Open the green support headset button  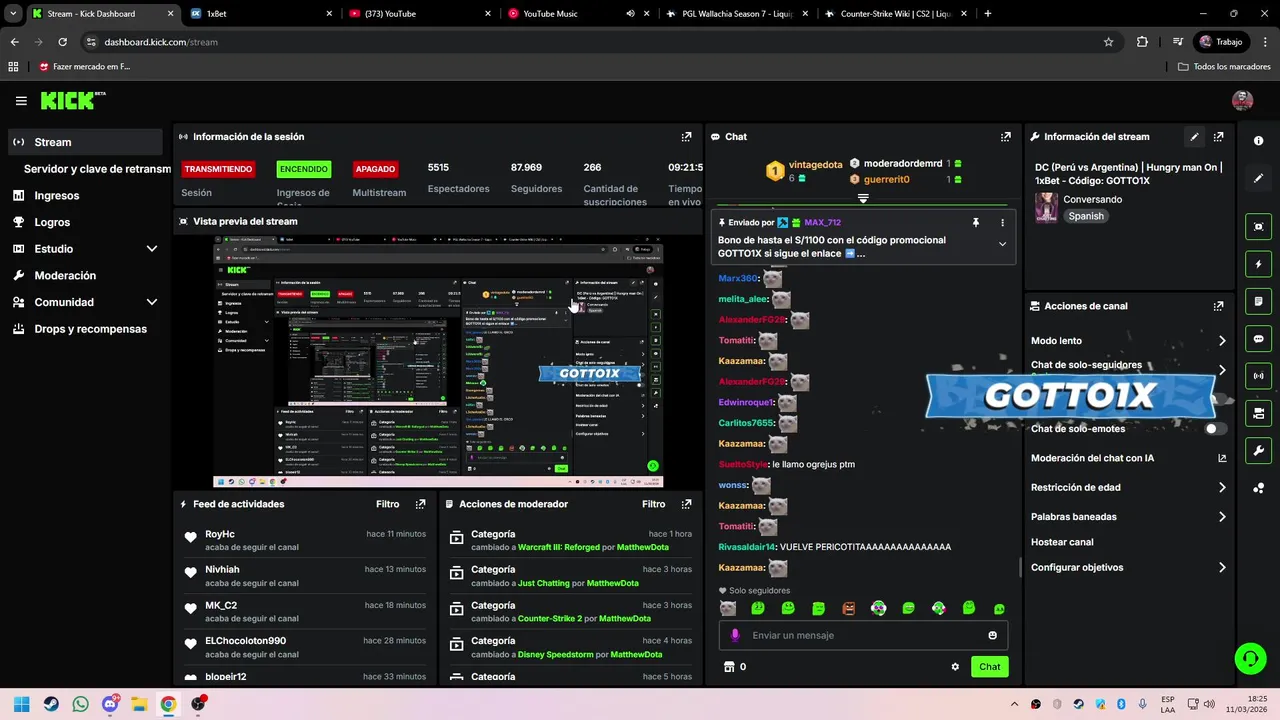pos(1250,658)
